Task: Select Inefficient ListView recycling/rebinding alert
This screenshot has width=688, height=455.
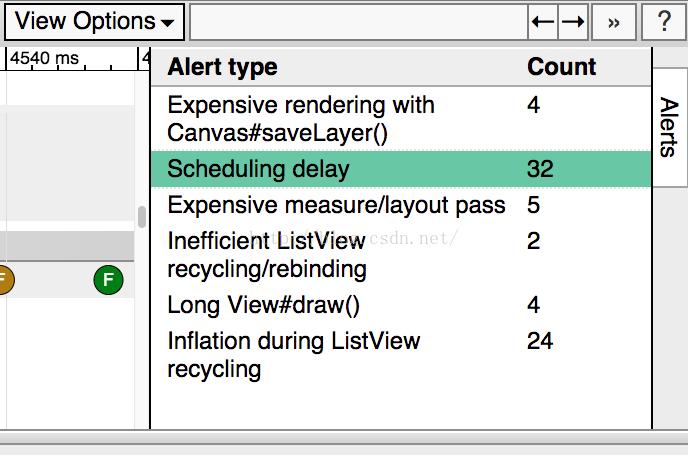Action: 401,255
